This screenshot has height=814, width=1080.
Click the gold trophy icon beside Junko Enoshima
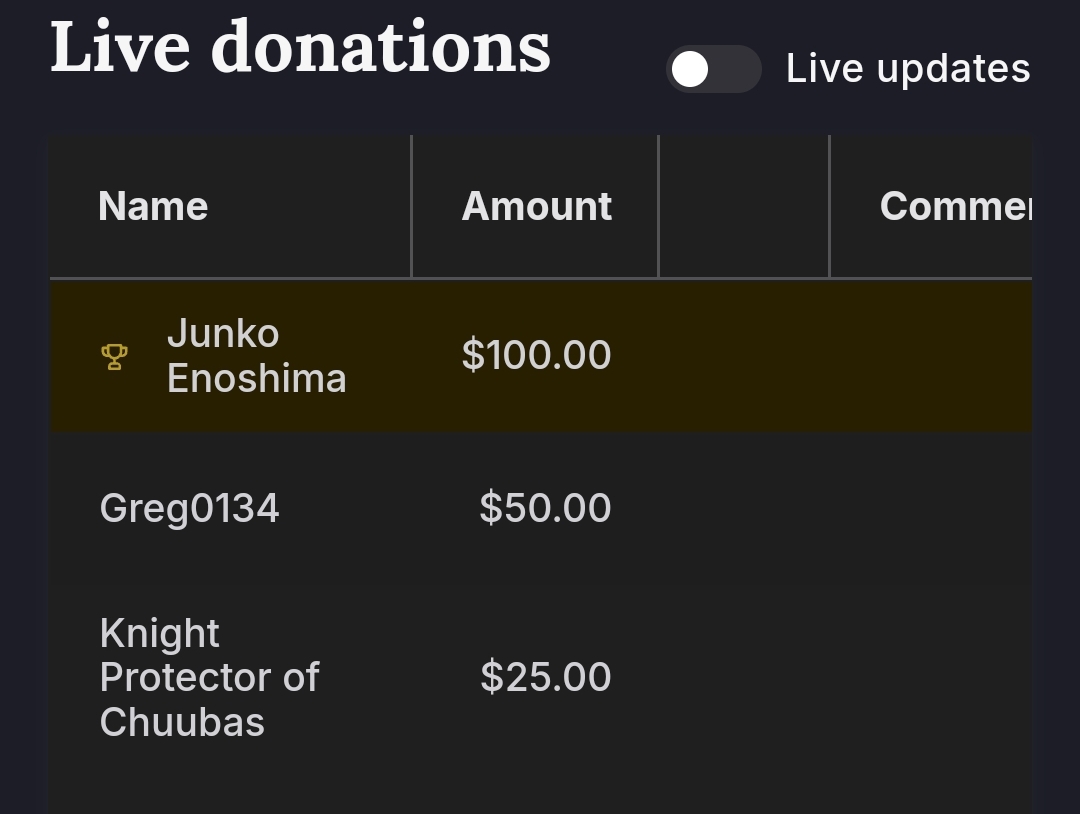pos(114,357)
